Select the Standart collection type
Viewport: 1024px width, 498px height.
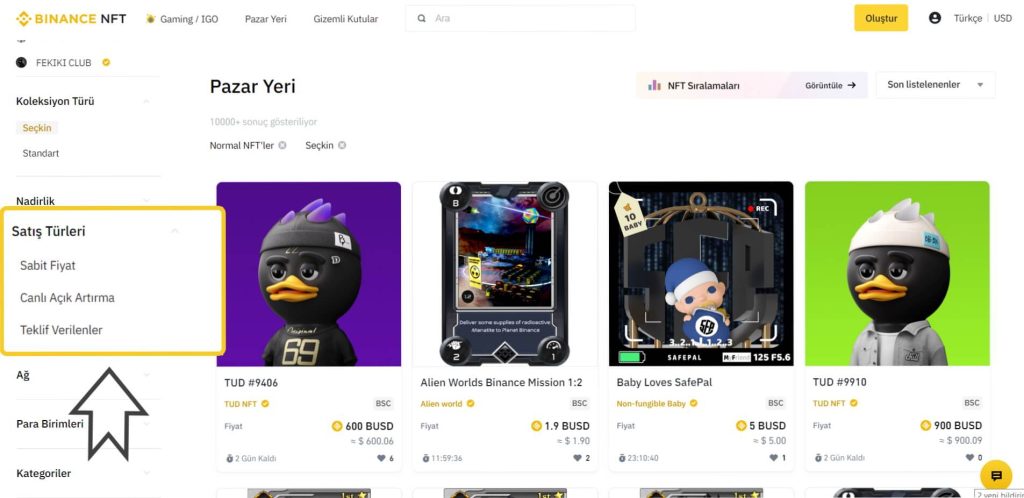point(40,153)
